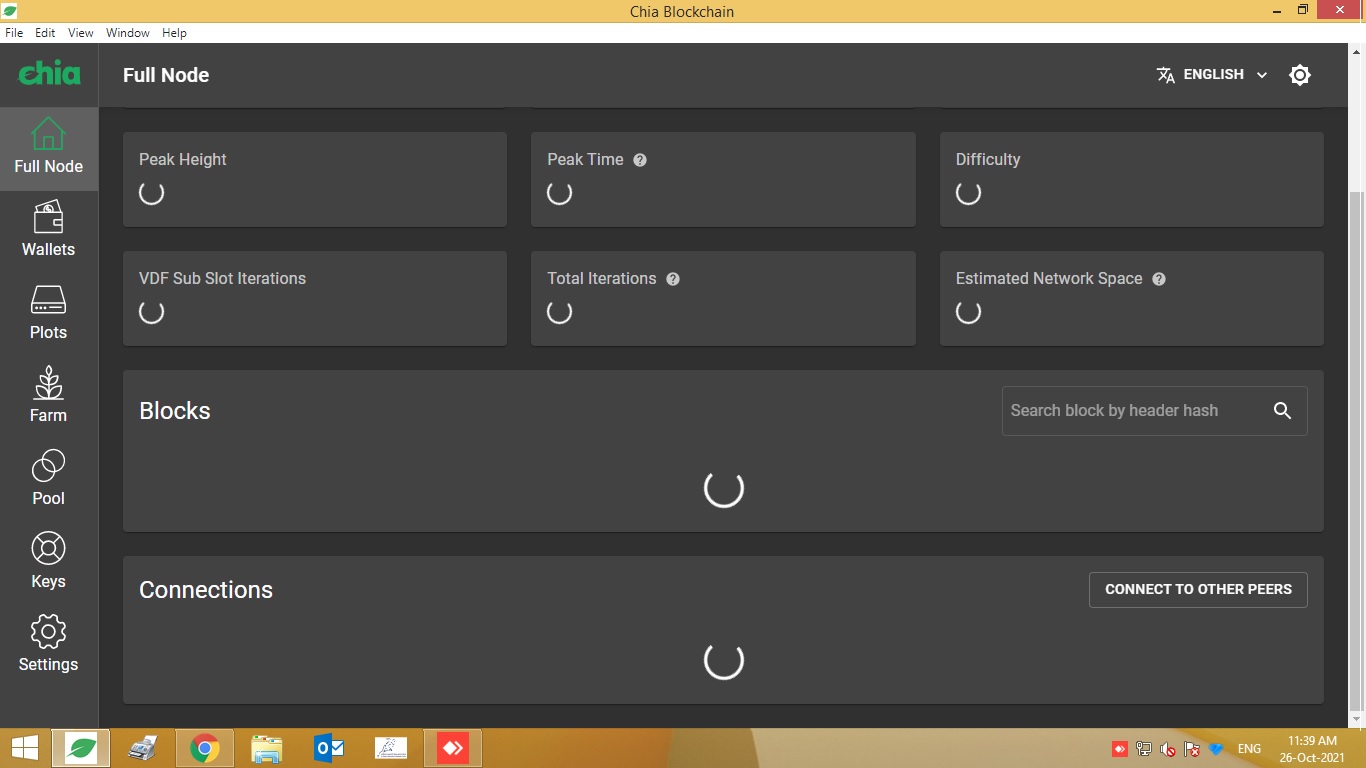Click the Peak Height label
Image resolution: width=1366 pixels, height=768 pixels.
tap(183, 160)
